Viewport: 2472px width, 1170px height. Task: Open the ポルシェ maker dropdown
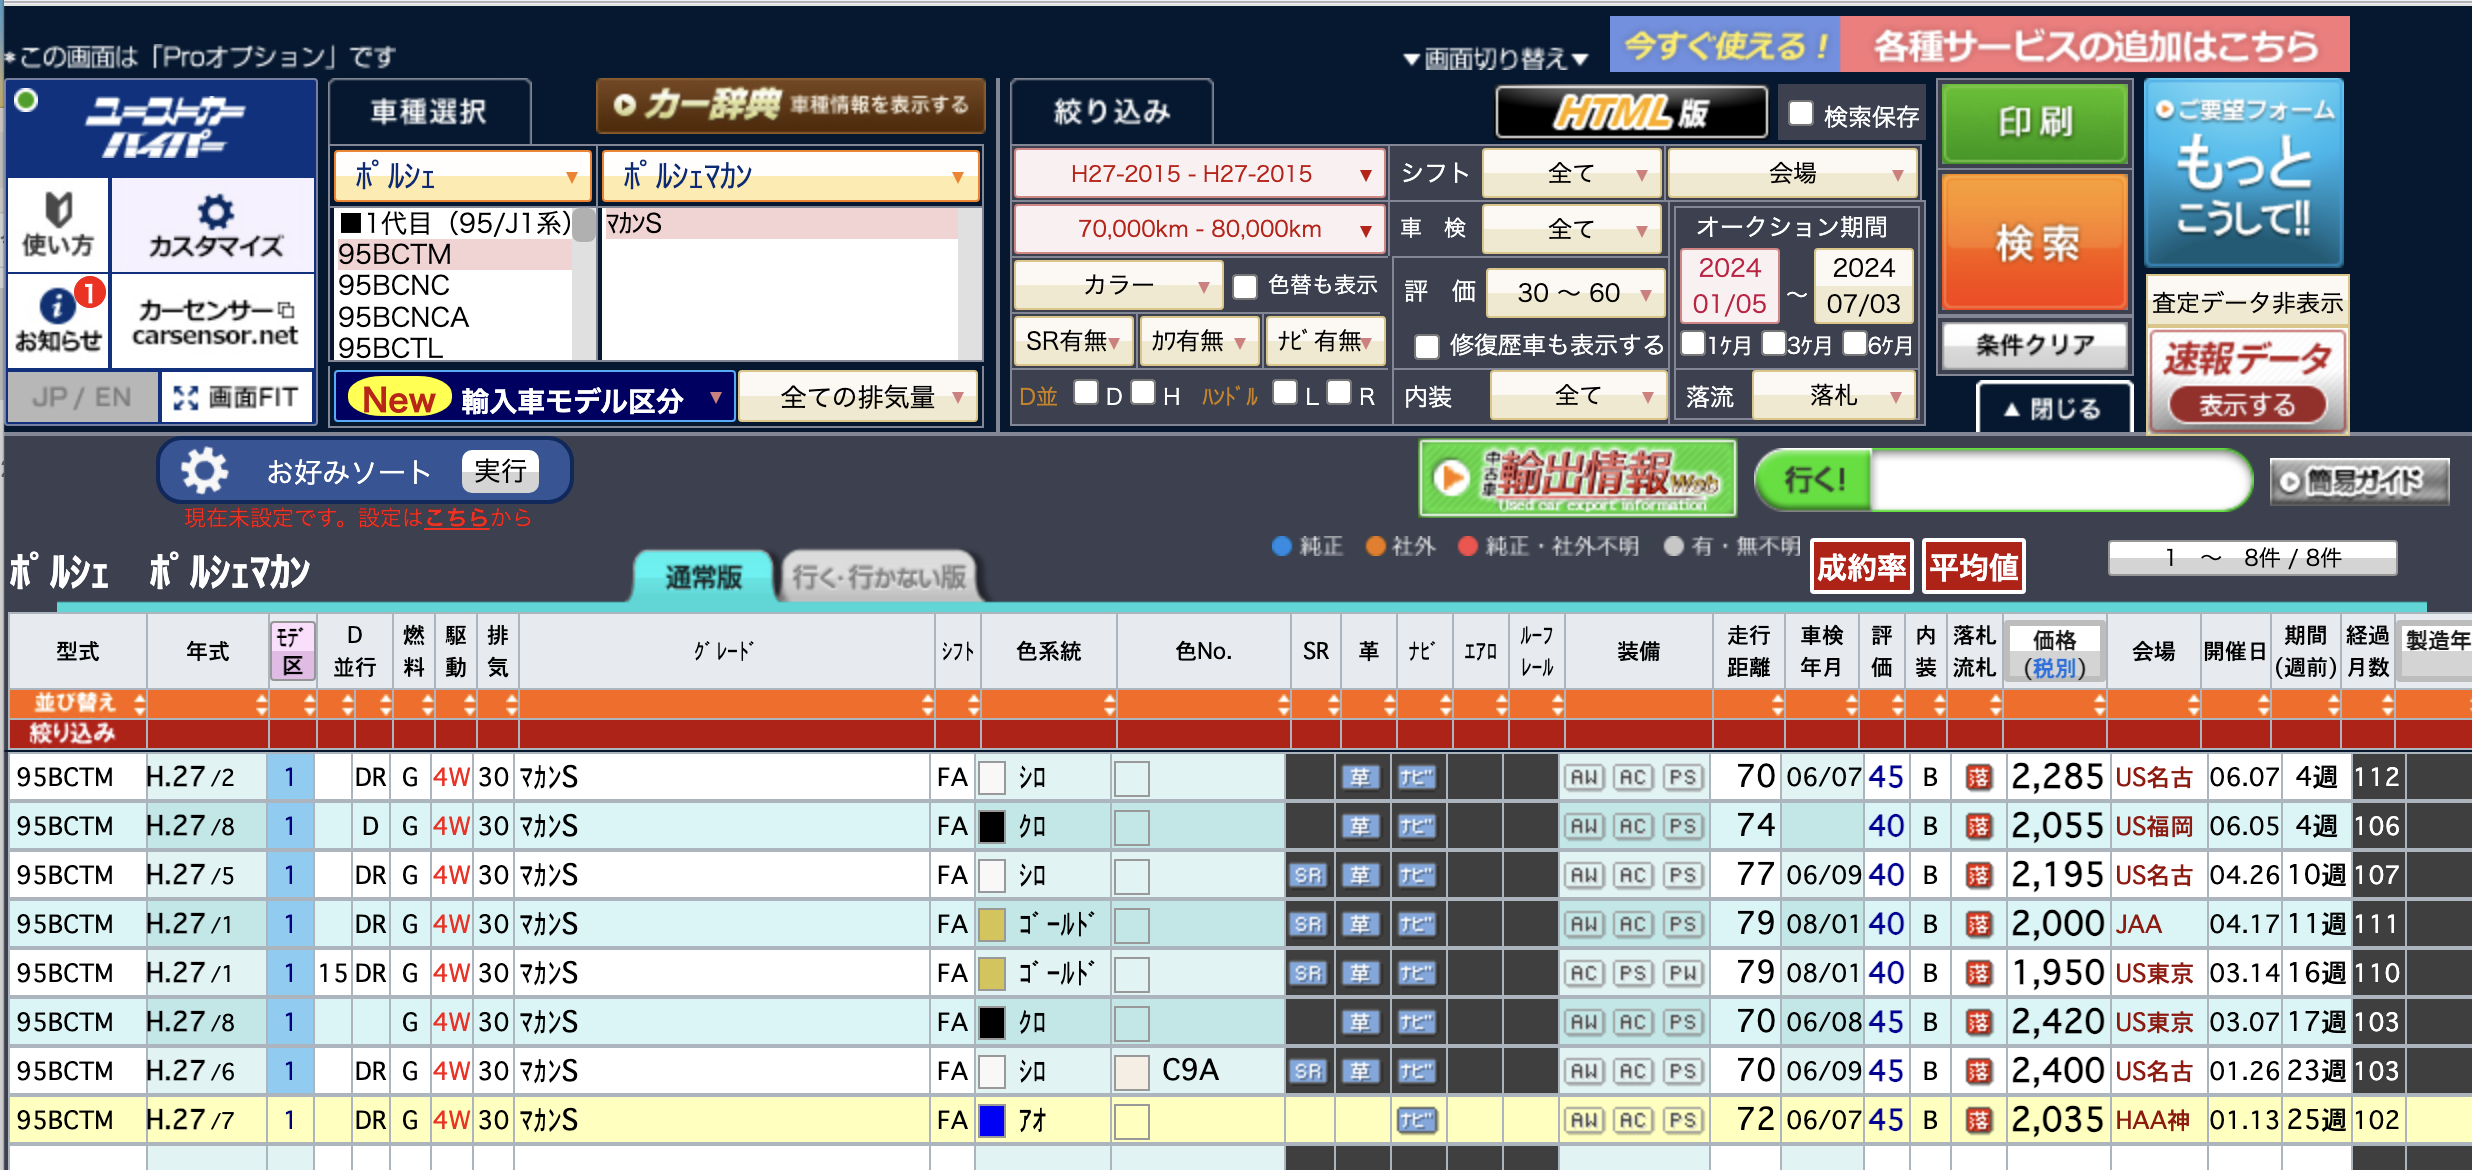coord(464,176)
